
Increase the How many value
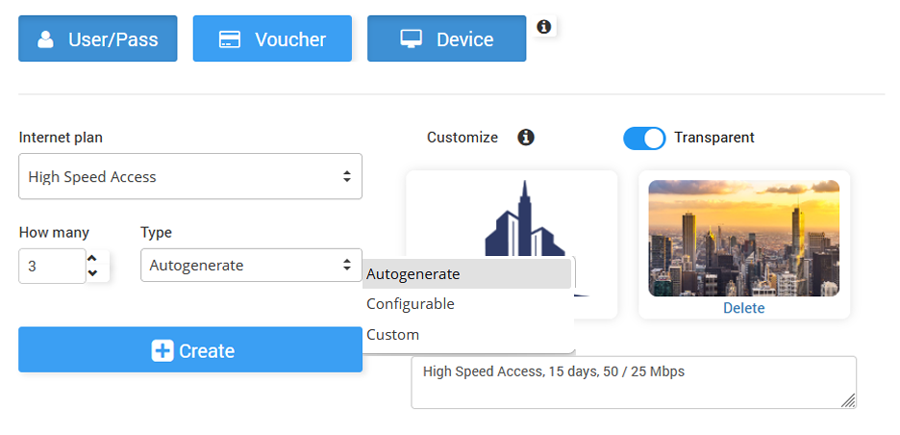(x=93, y=258)
